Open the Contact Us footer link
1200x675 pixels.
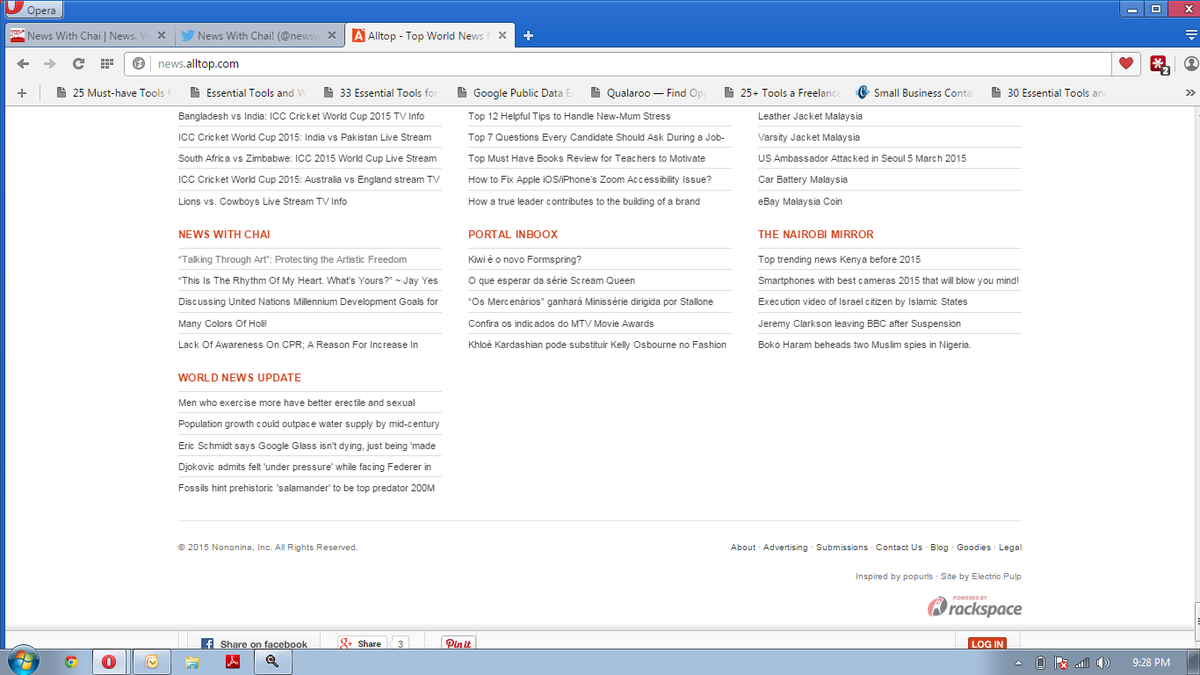click(x=898, y=547)
